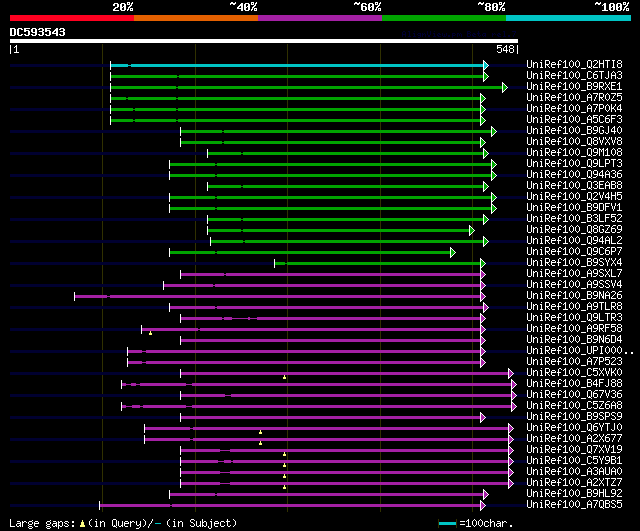Select the UniRef100_B4FJ88 label
Viewport: 640px width, 531px height.
[x=574, y=384]
